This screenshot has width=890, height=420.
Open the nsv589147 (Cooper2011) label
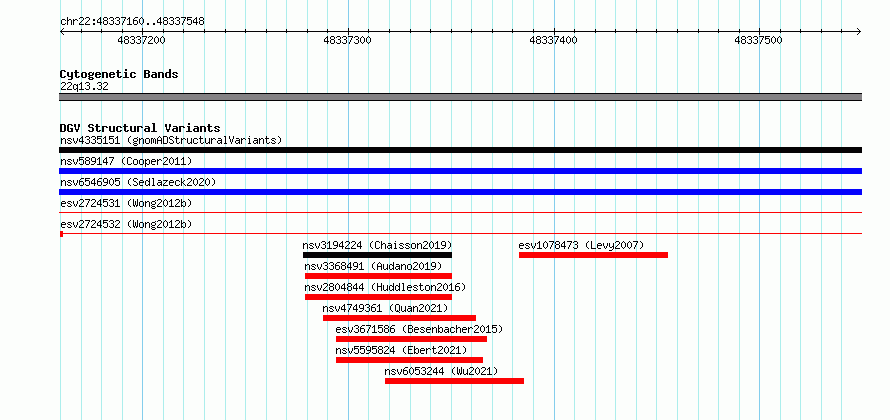click(126, 161)
